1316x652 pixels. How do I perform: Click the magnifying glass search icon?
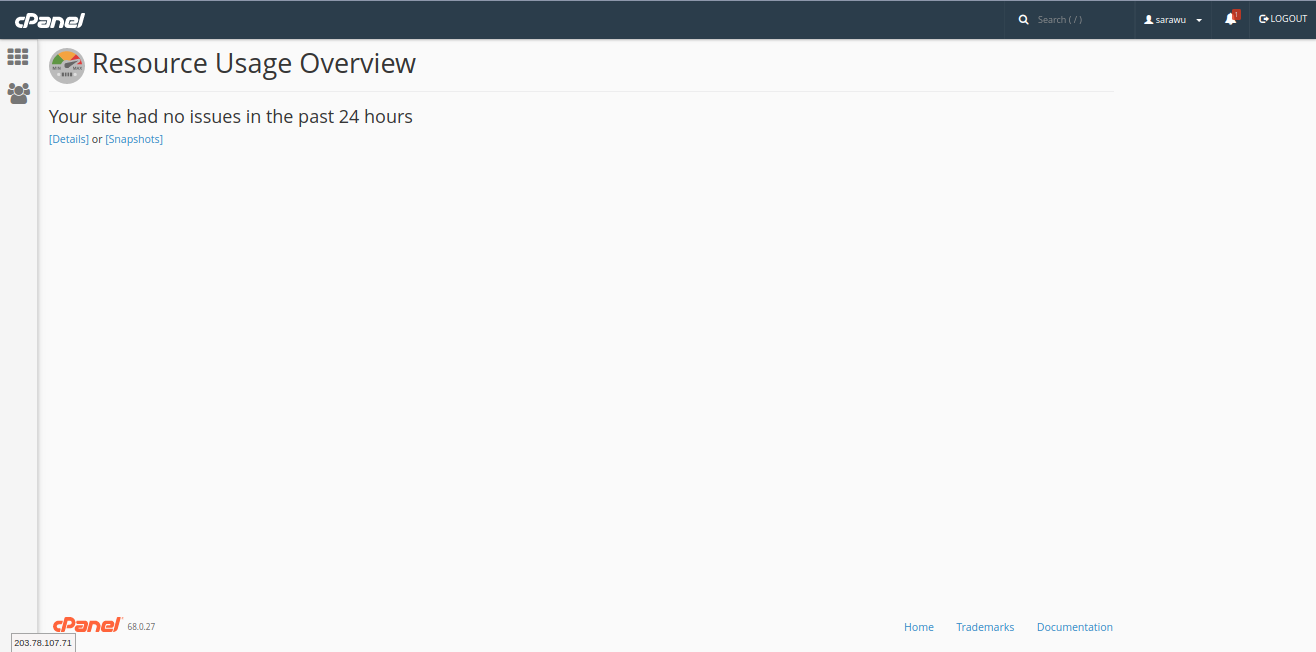tap(1023, 20)
